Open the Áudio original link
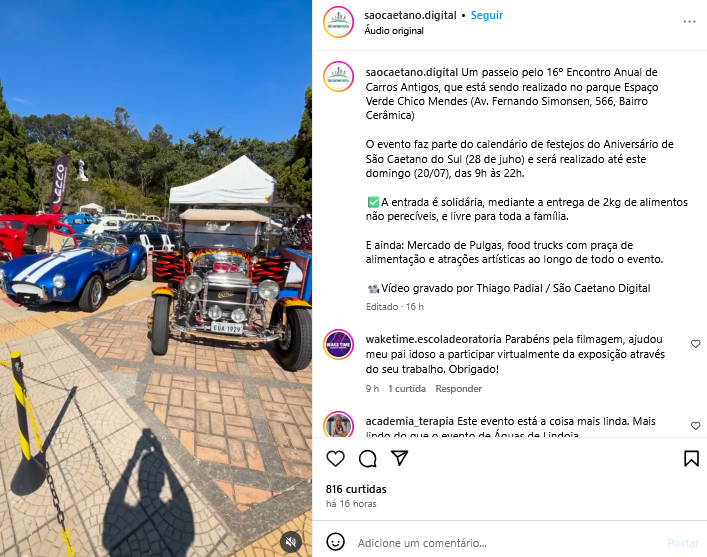This screenshot has width=707, height=557. 394,31
